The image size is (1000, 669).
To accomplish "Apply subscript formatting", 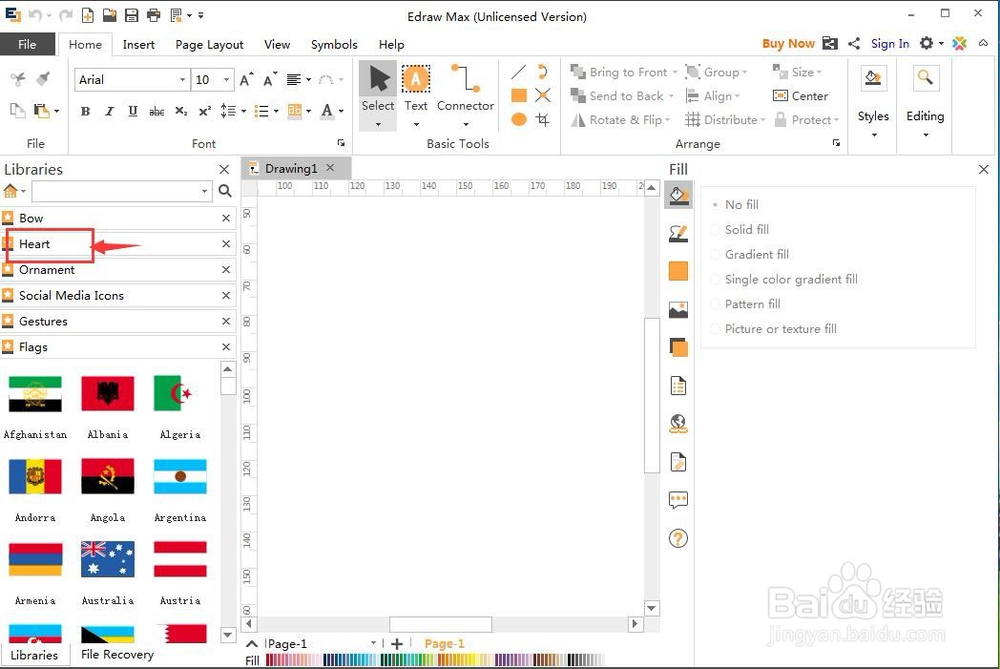I will click(181, 112).
